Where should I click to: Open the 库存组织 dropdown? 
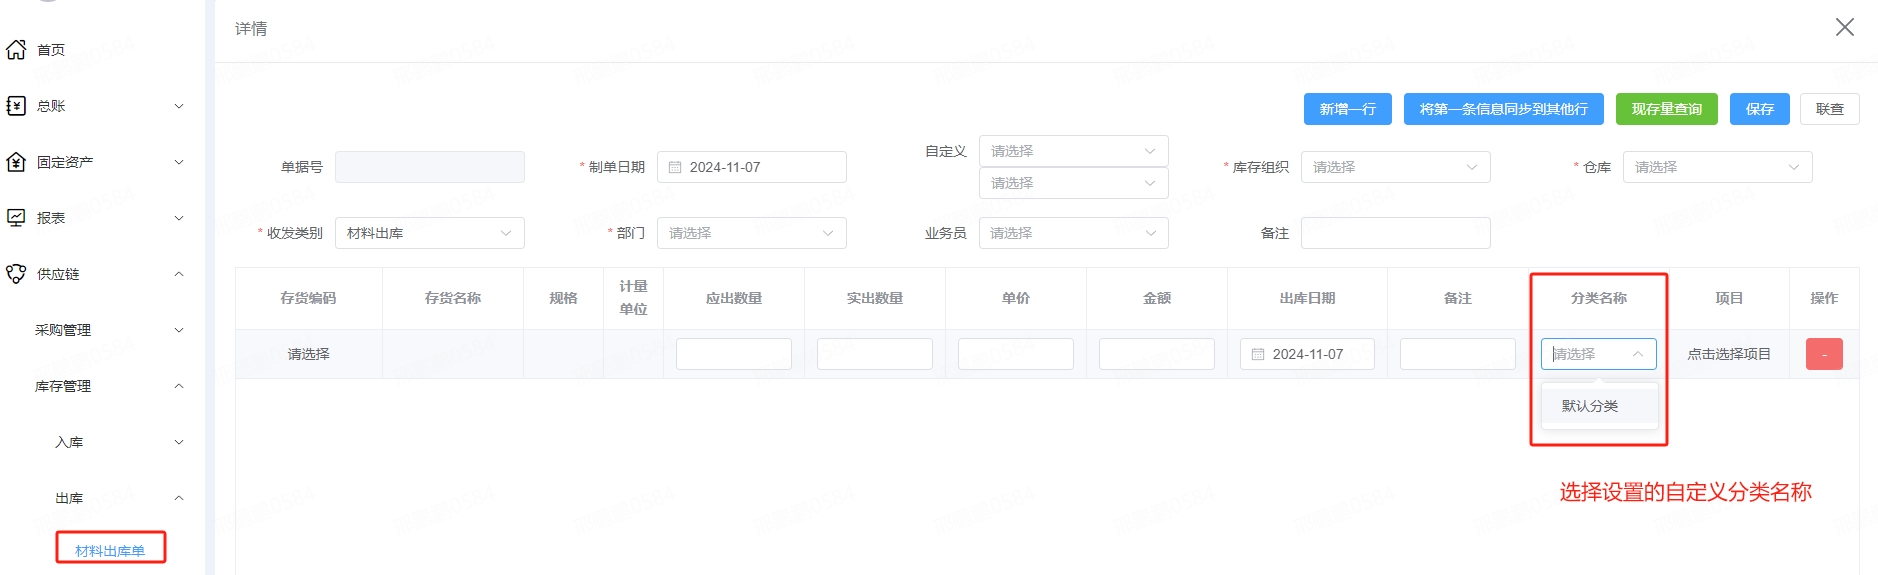click(x=1394, y=167)
